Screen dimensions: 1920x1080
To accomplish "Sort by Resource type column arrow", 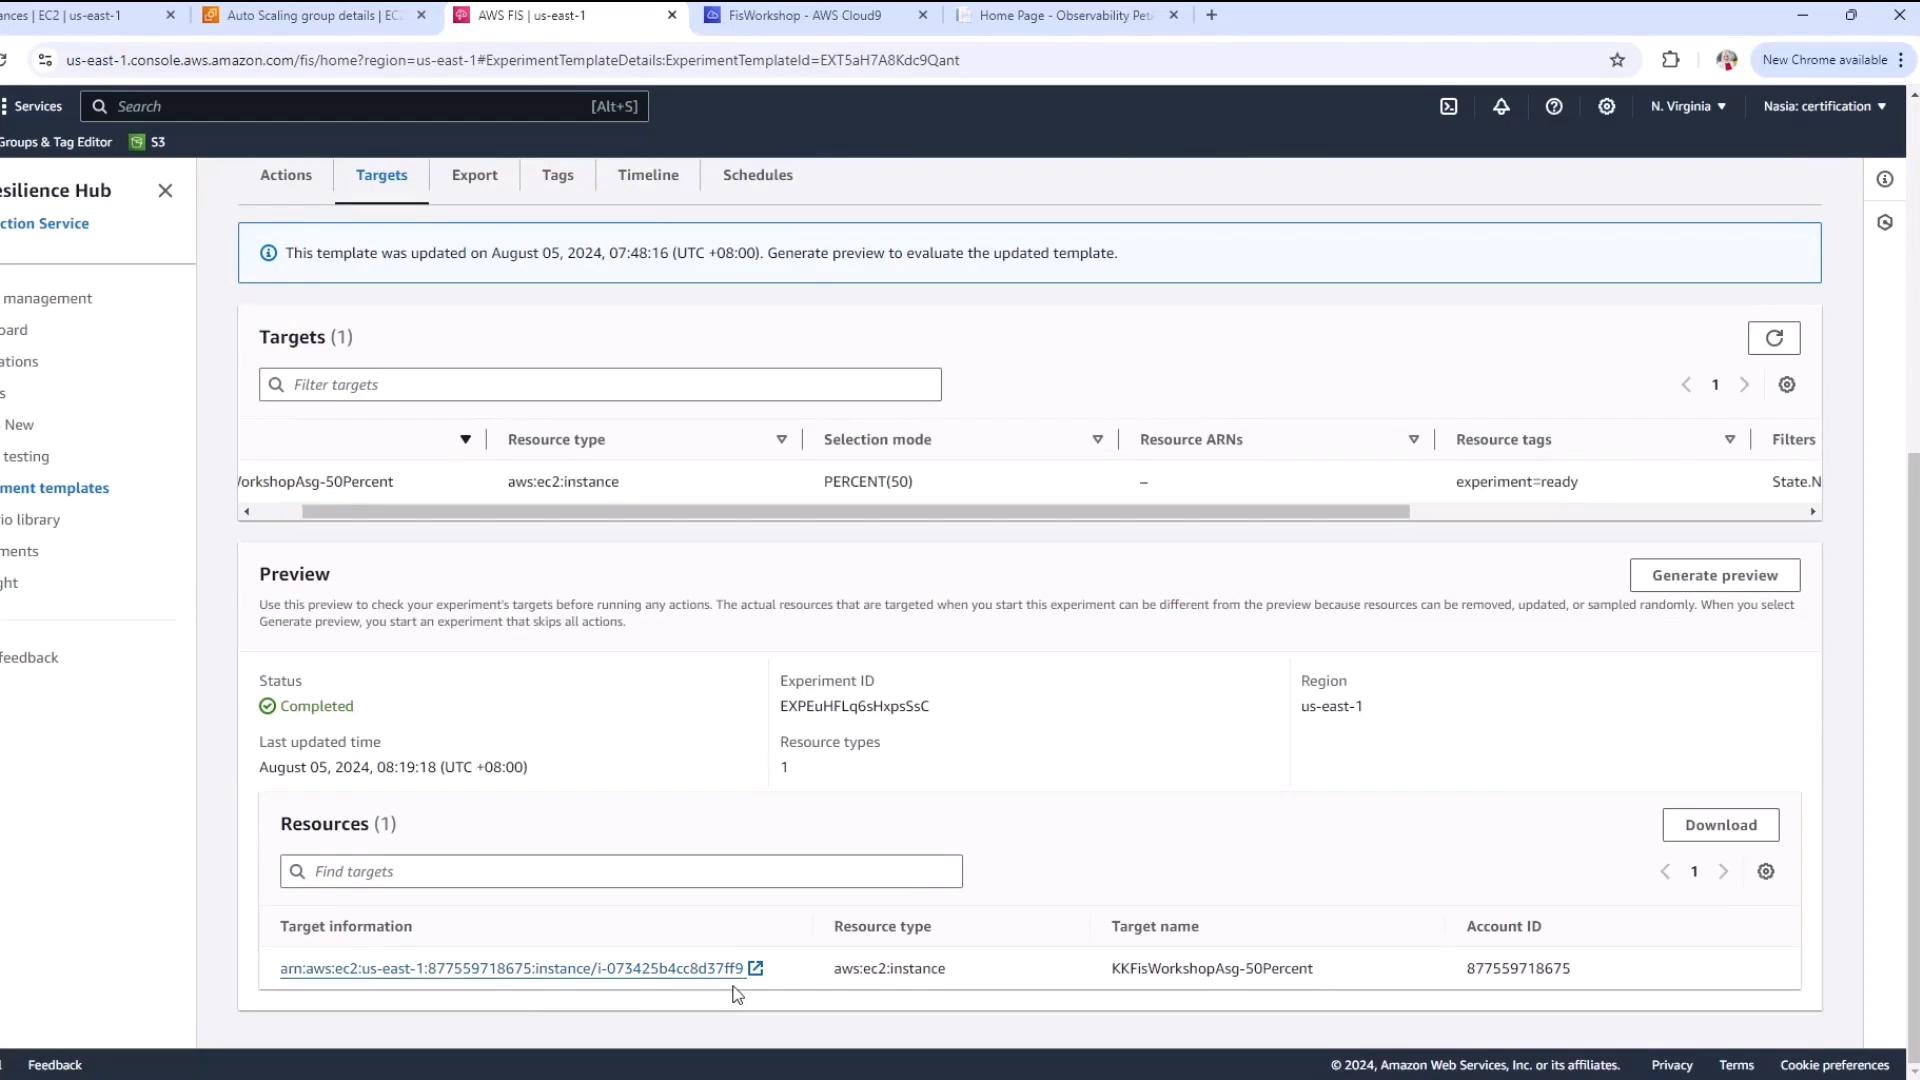I will click(781, 440).
